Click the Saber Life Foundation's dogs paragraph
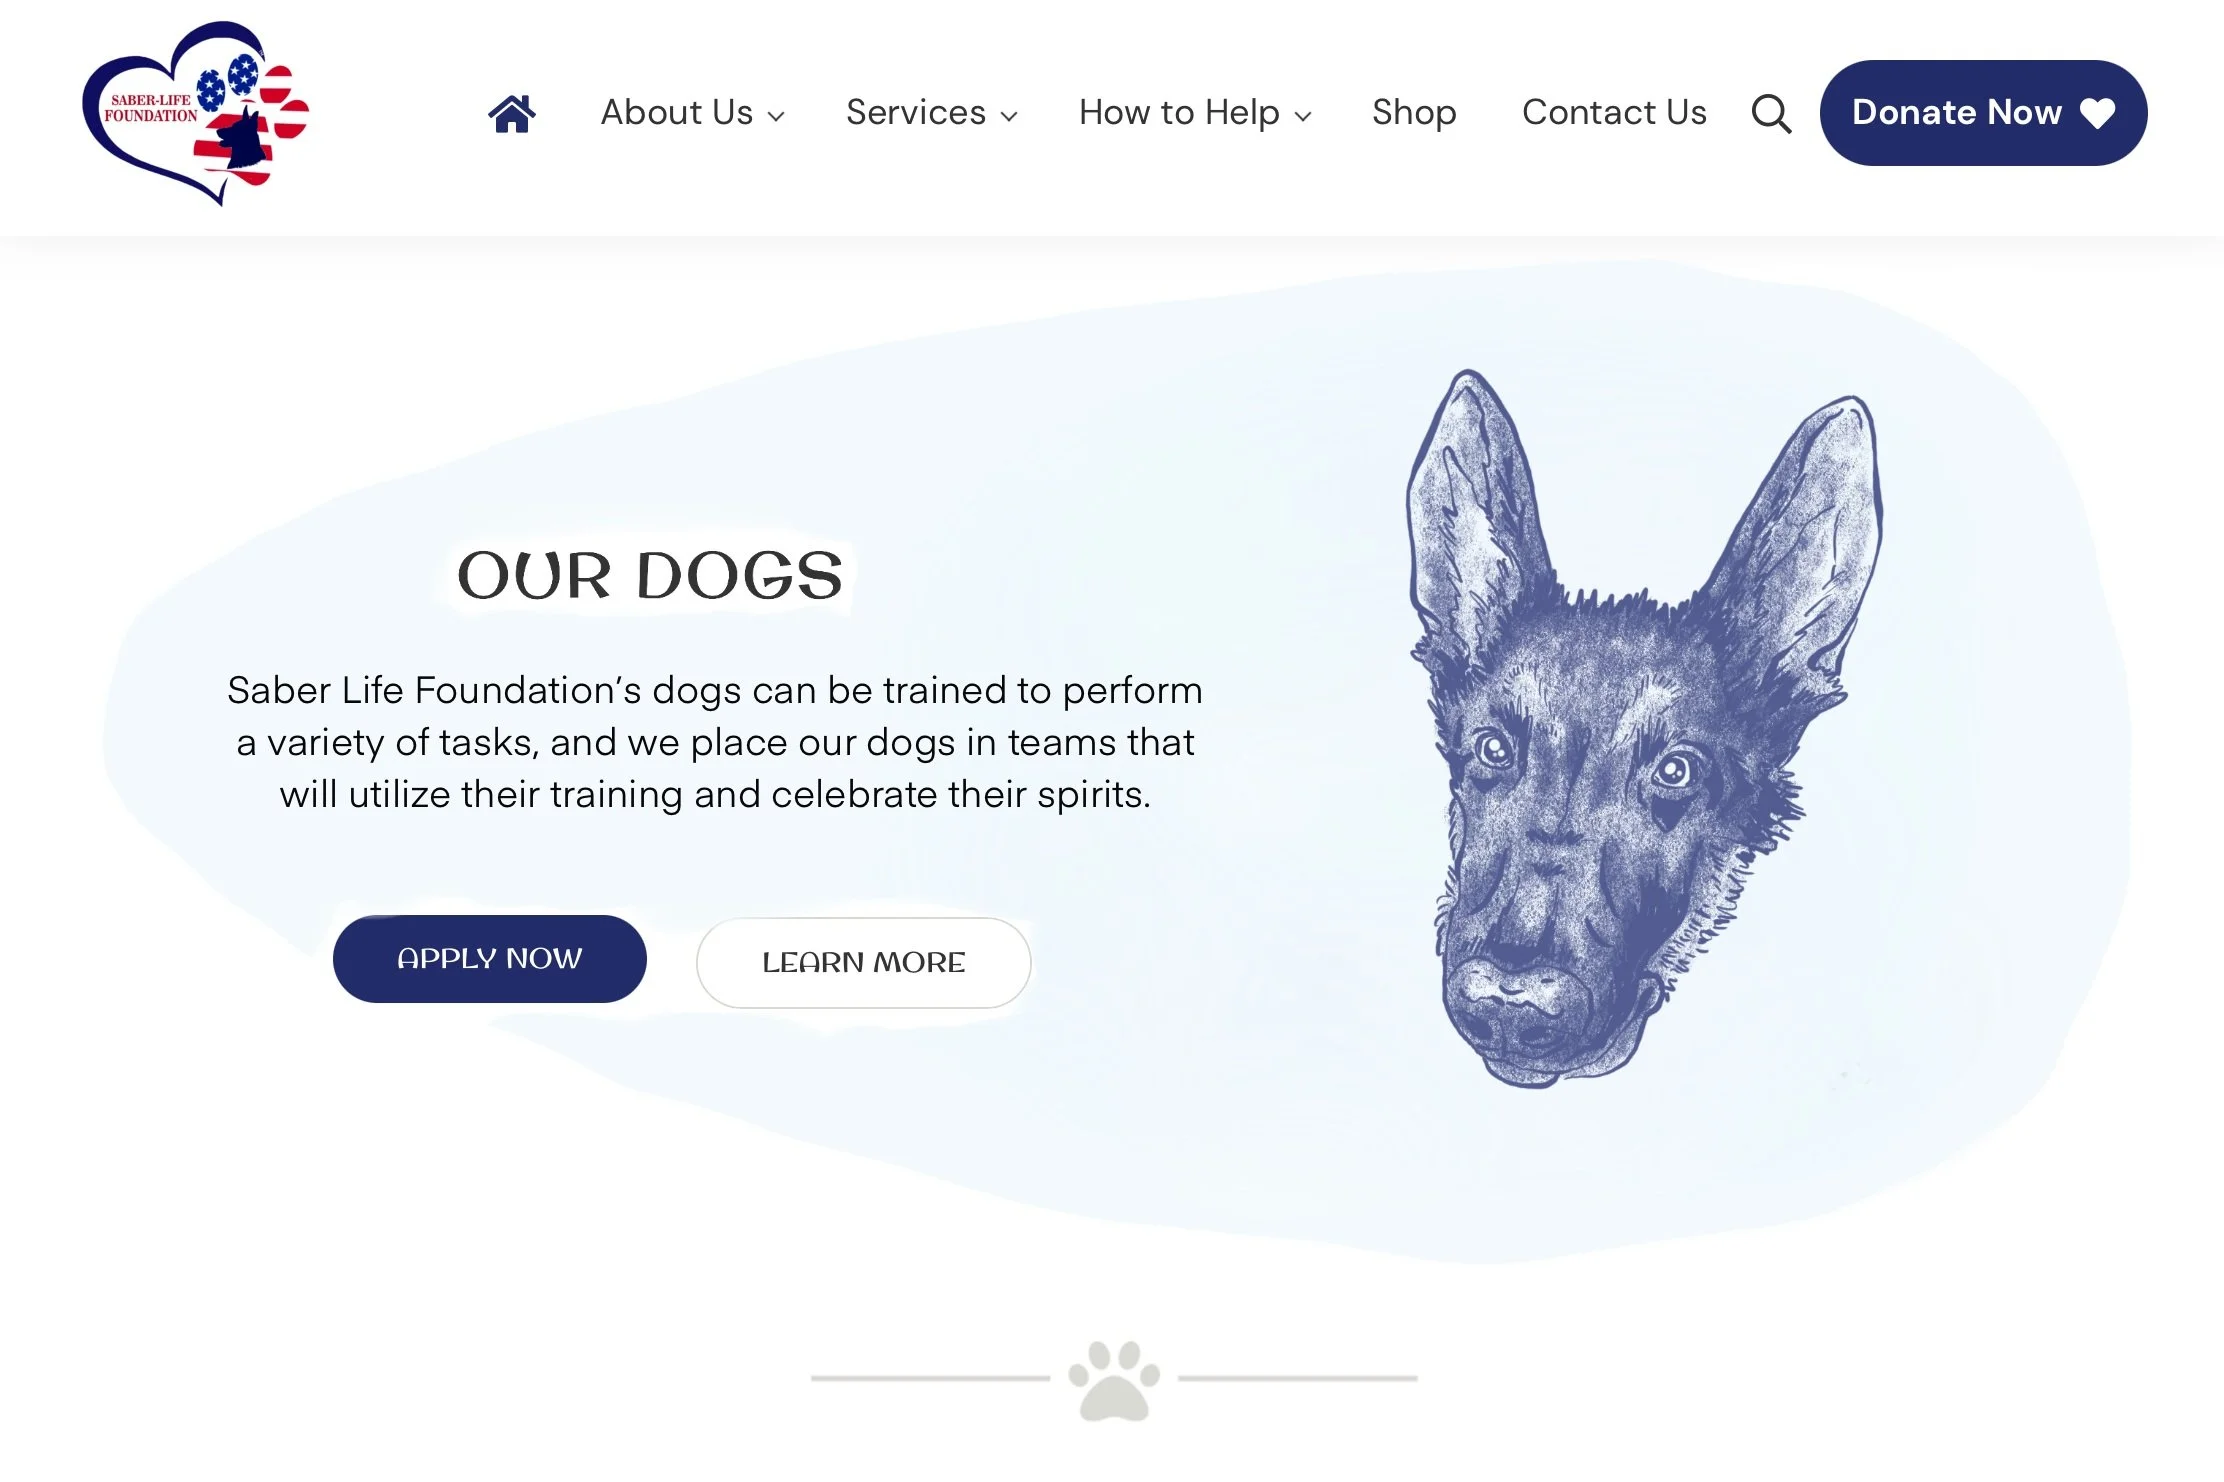The width and height of the screenshot is (2224, 1482). pyautogui.click(x=715, y=742)
